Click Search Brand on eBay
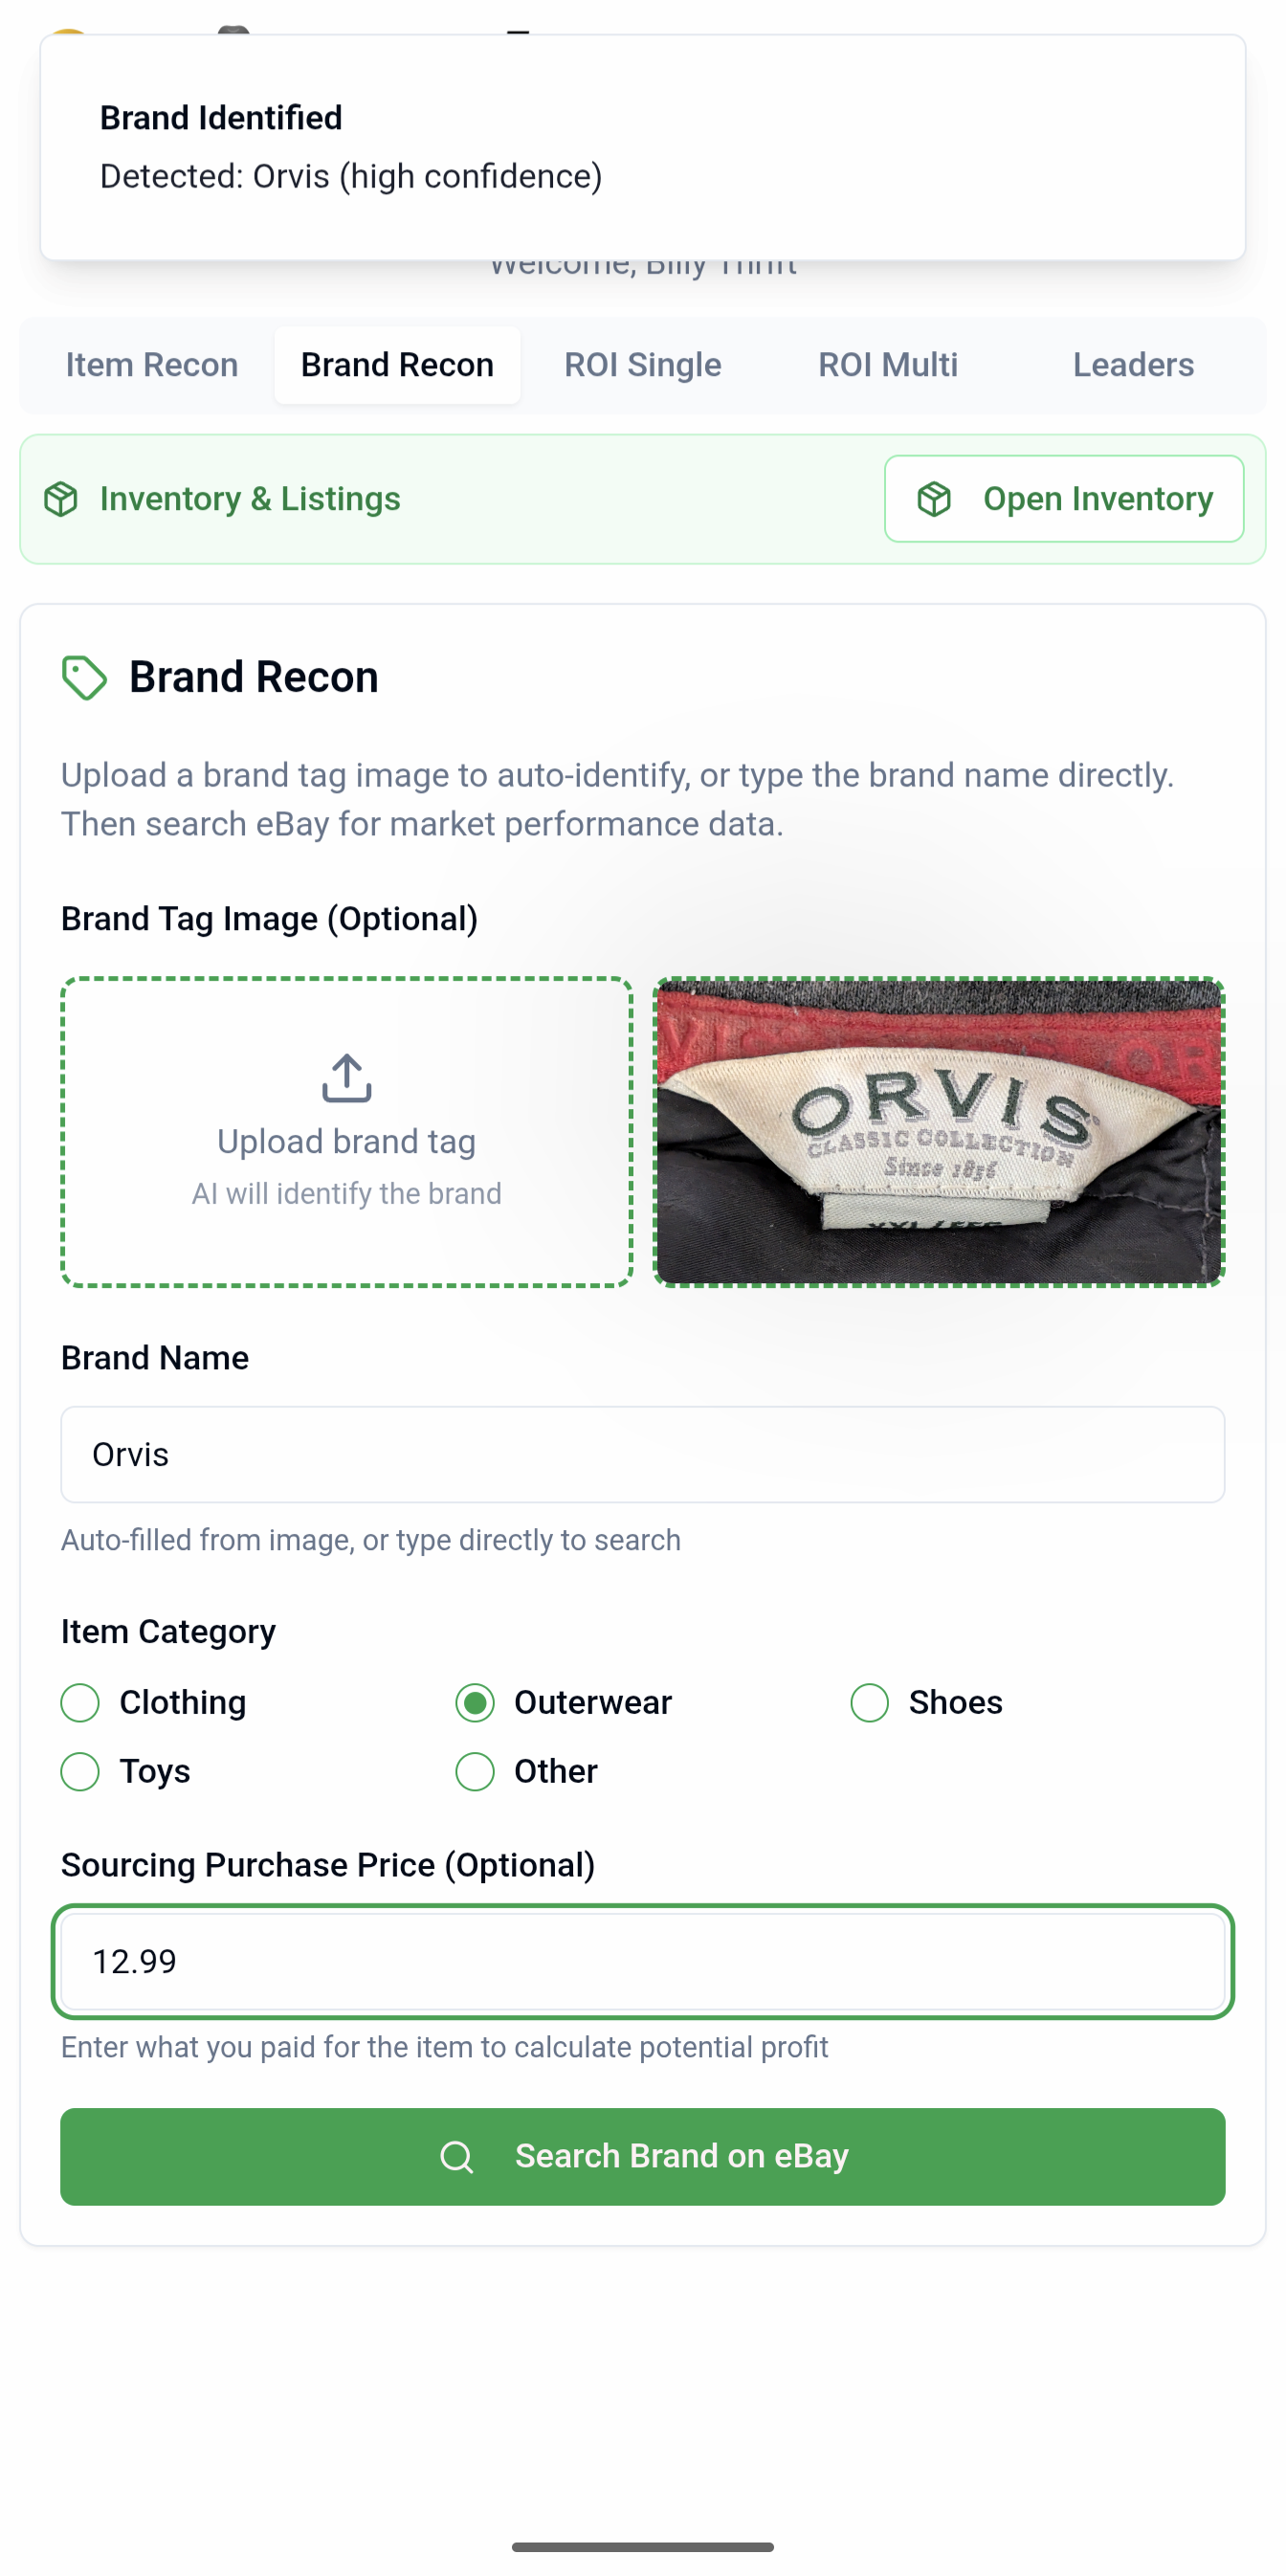Viewport: 1286px width, 2576px height. (643, 2156)
